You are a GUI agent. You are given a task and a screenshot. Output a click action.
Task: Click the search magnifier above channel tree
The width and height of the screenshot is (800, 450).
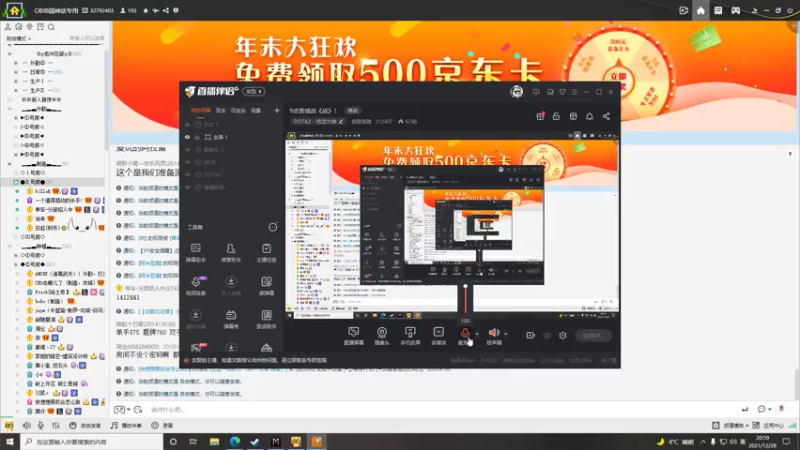coord(51,27)
